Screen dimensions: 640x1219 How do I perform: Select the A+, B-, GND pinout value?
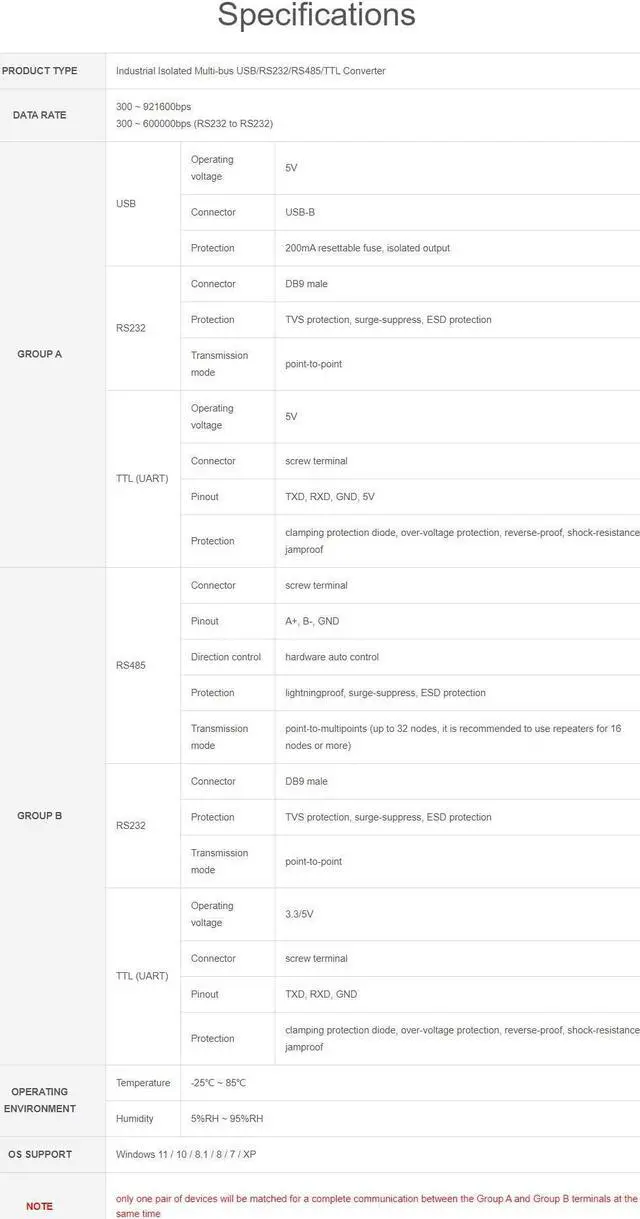(312, 621)
